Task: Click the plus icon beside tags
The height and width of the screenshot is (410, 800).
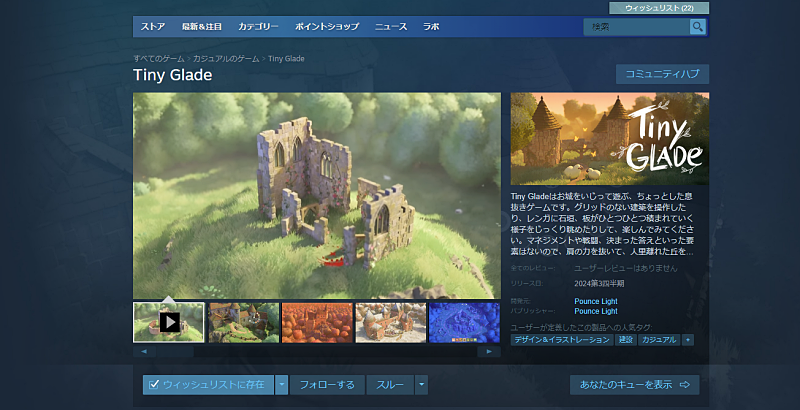Action: coord(687,340)
